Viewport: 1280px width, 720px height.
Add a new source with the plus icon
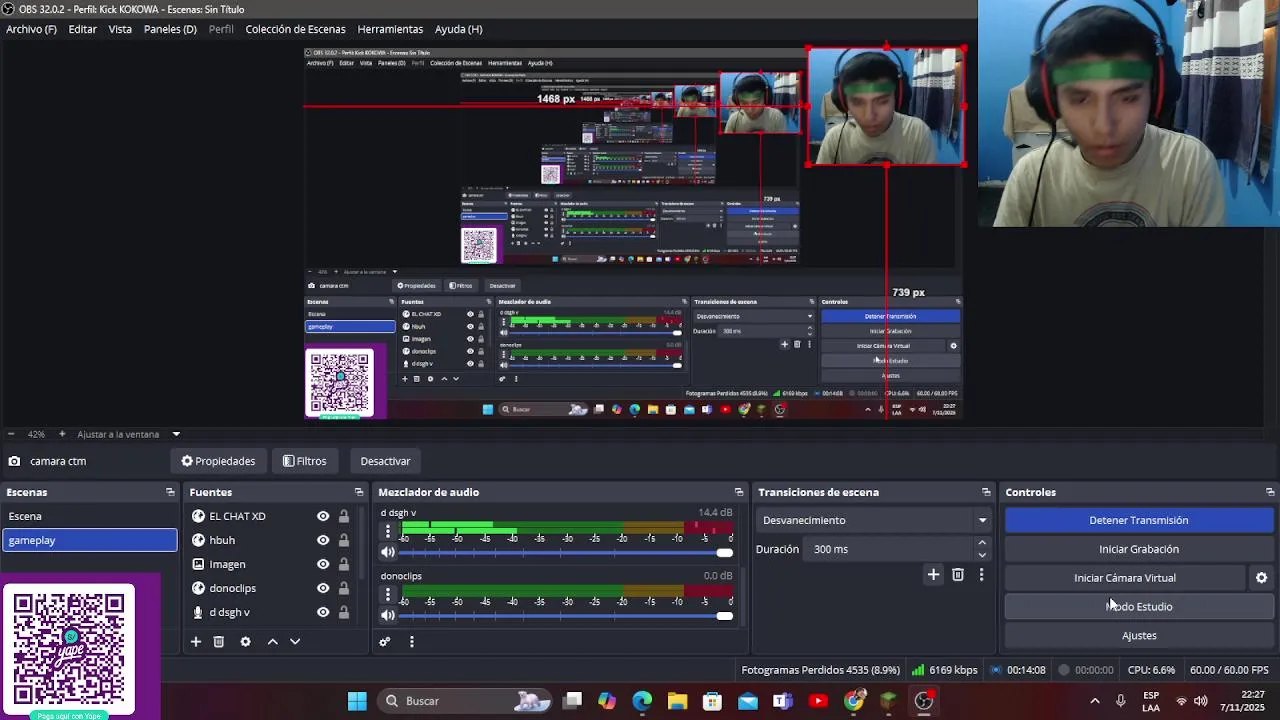196,641
